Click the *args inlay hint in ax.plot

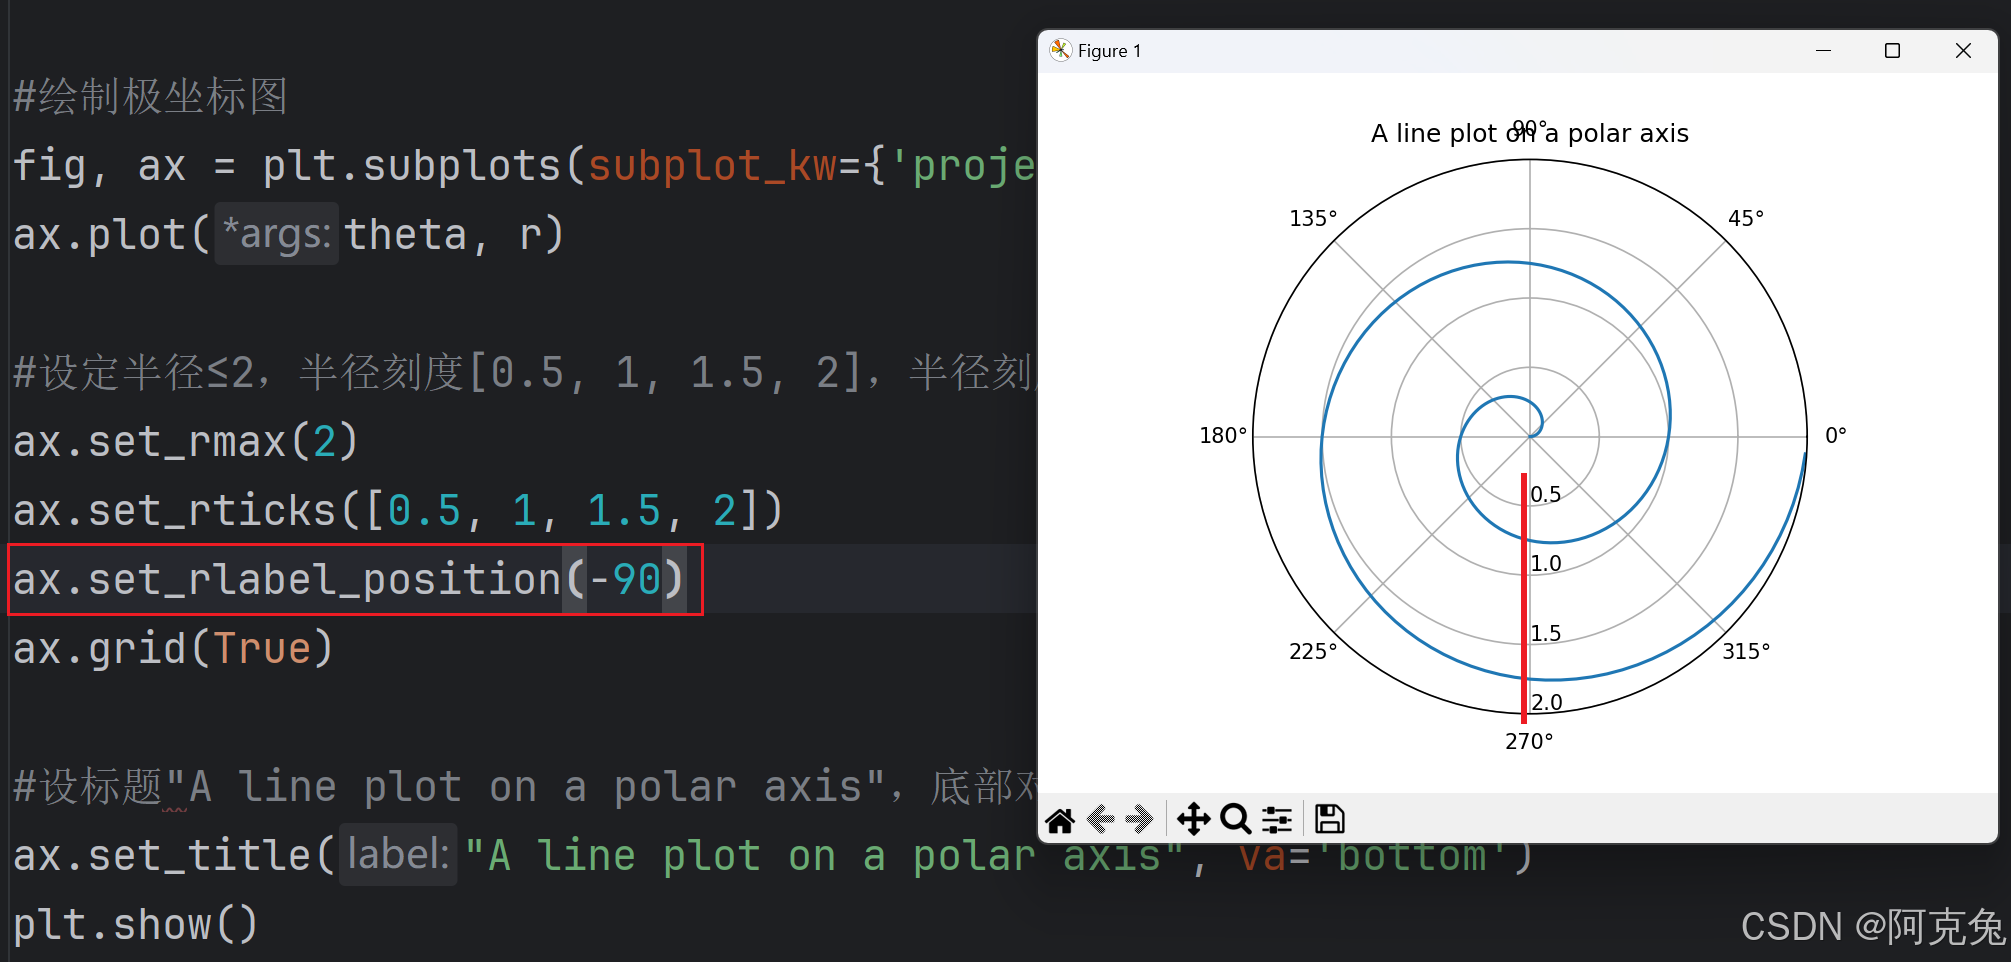277,233
